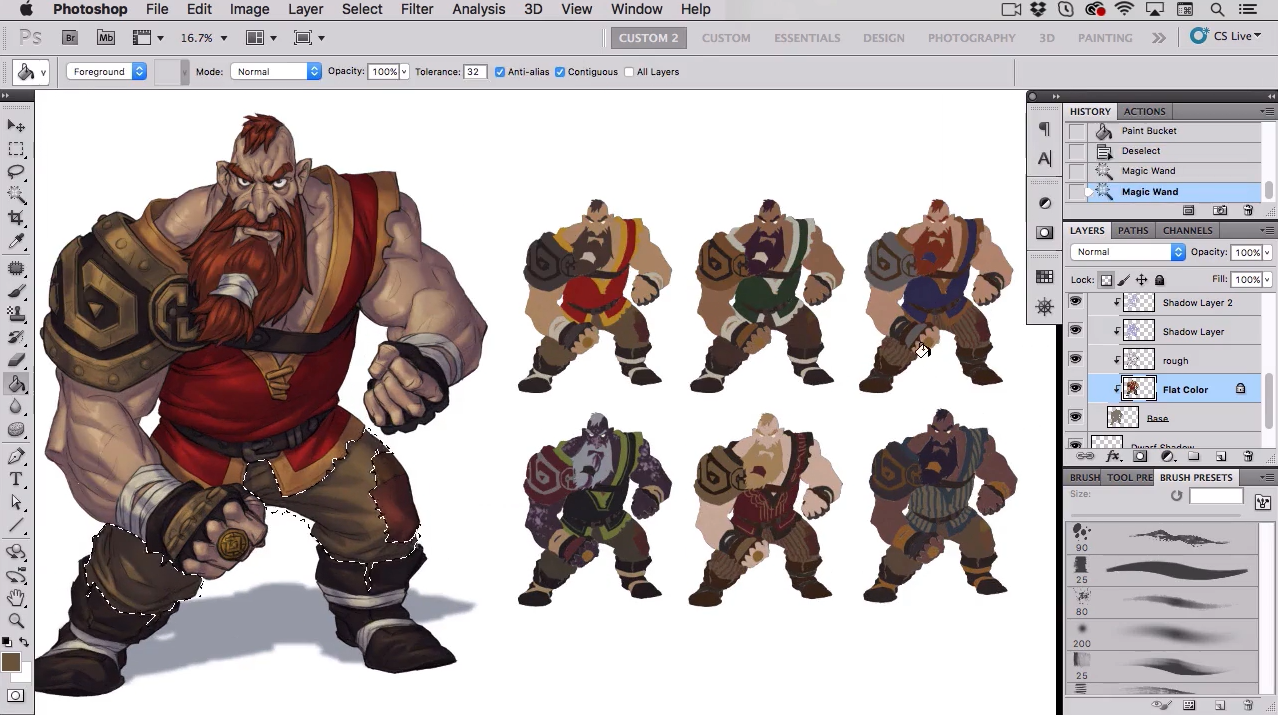The height and width of the screenshot is (715, 1278).
Task: Switch to the Essentials workspace
Action: [807, 38]
